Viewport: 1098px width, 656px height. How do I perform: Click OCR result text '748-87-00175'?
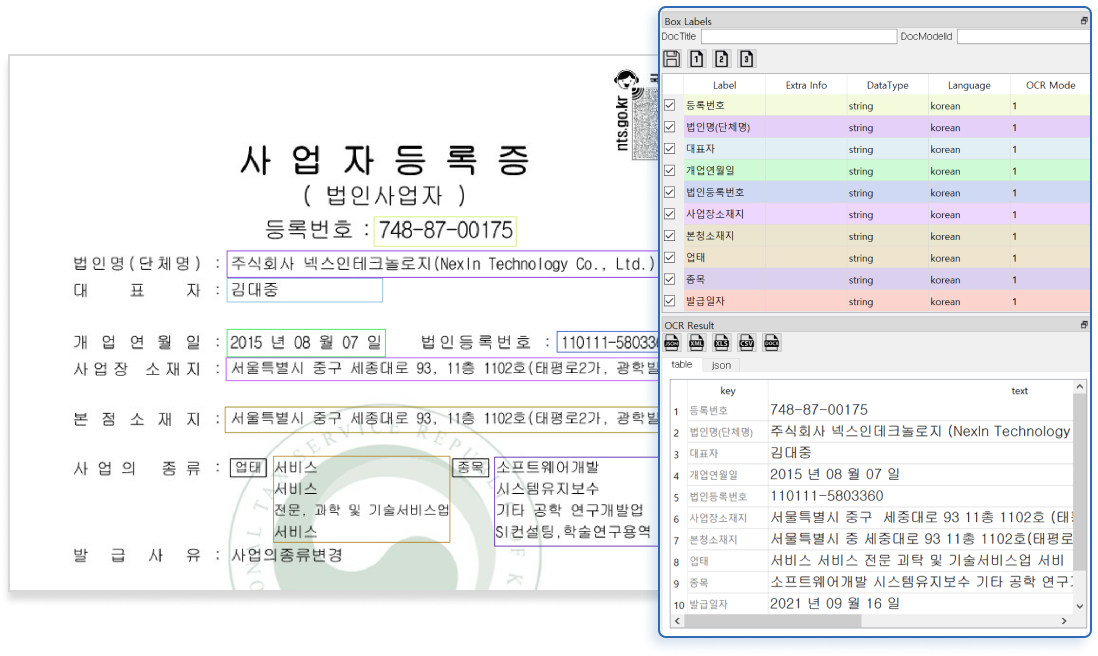click(819, 410)
